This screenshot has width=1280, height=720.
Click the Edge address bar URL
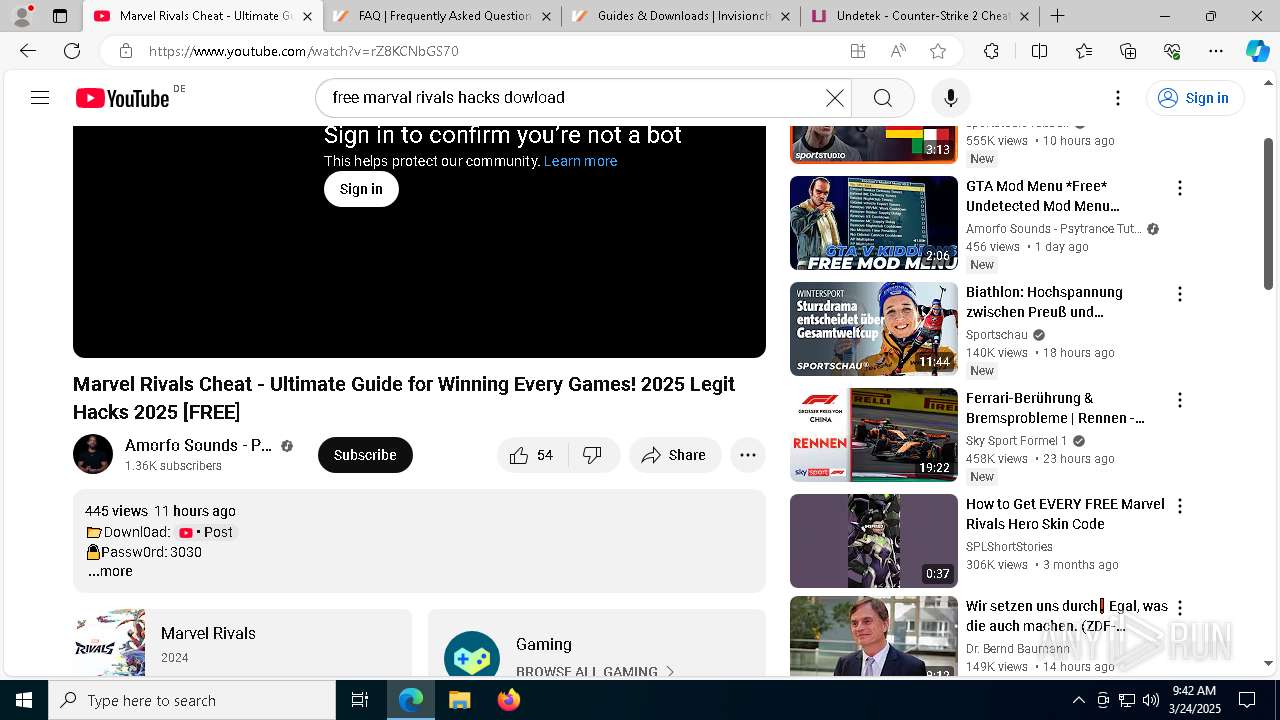[303, 51]
